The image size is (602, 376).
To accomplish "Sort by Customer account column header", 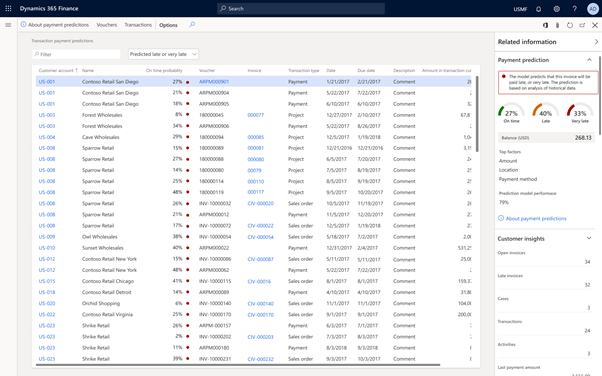I will point(56,70).
